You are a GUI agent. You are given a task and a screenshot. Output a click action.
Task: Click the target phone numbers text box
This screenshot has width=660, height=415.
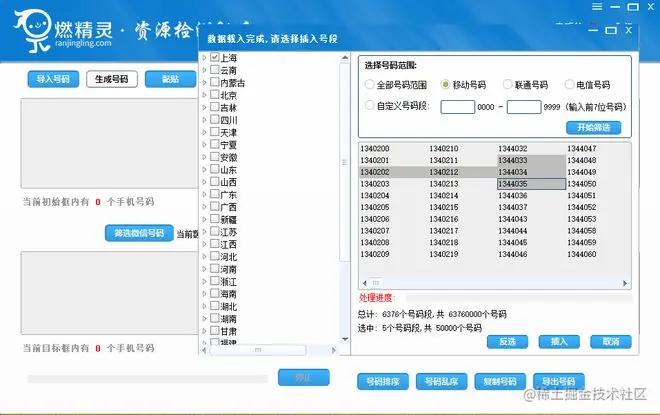click(x=109, y=293)
